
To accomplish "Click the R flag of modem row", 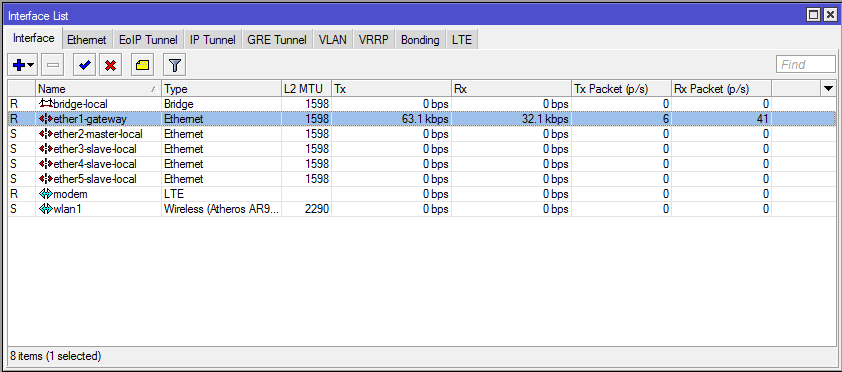I will tap(14, 194).
